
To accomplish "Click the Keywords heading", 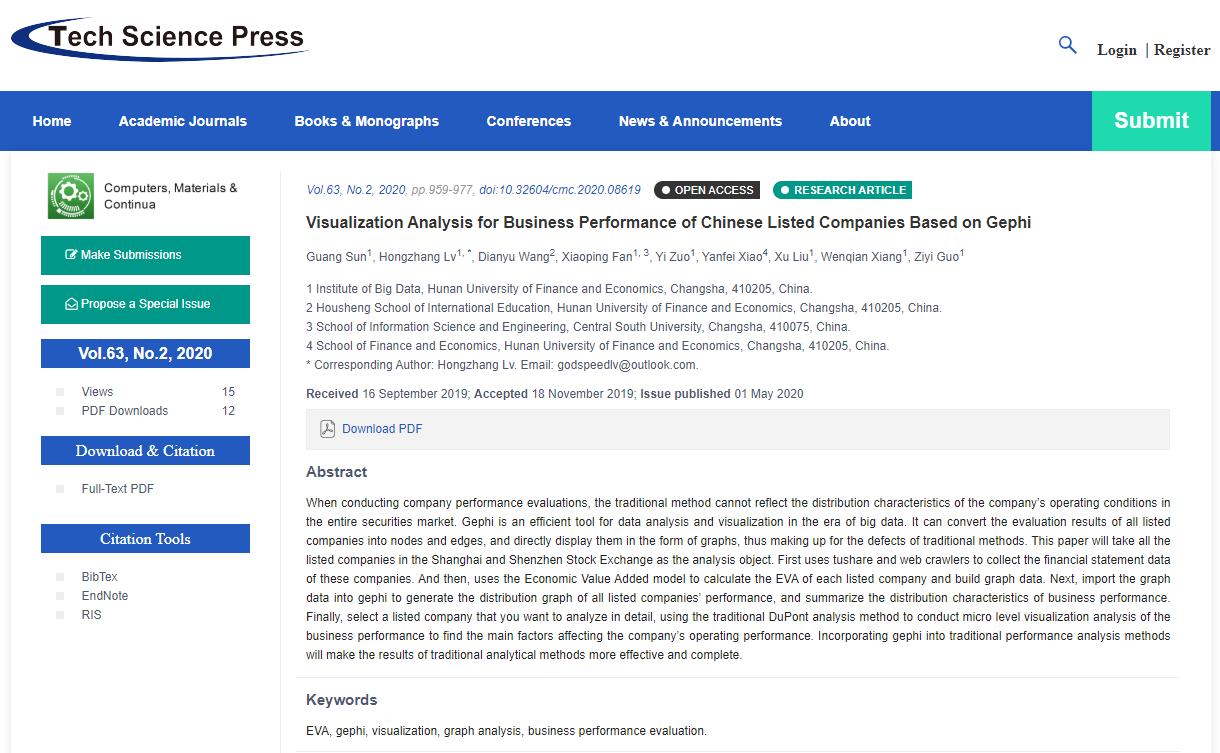I will pos(342,700).
